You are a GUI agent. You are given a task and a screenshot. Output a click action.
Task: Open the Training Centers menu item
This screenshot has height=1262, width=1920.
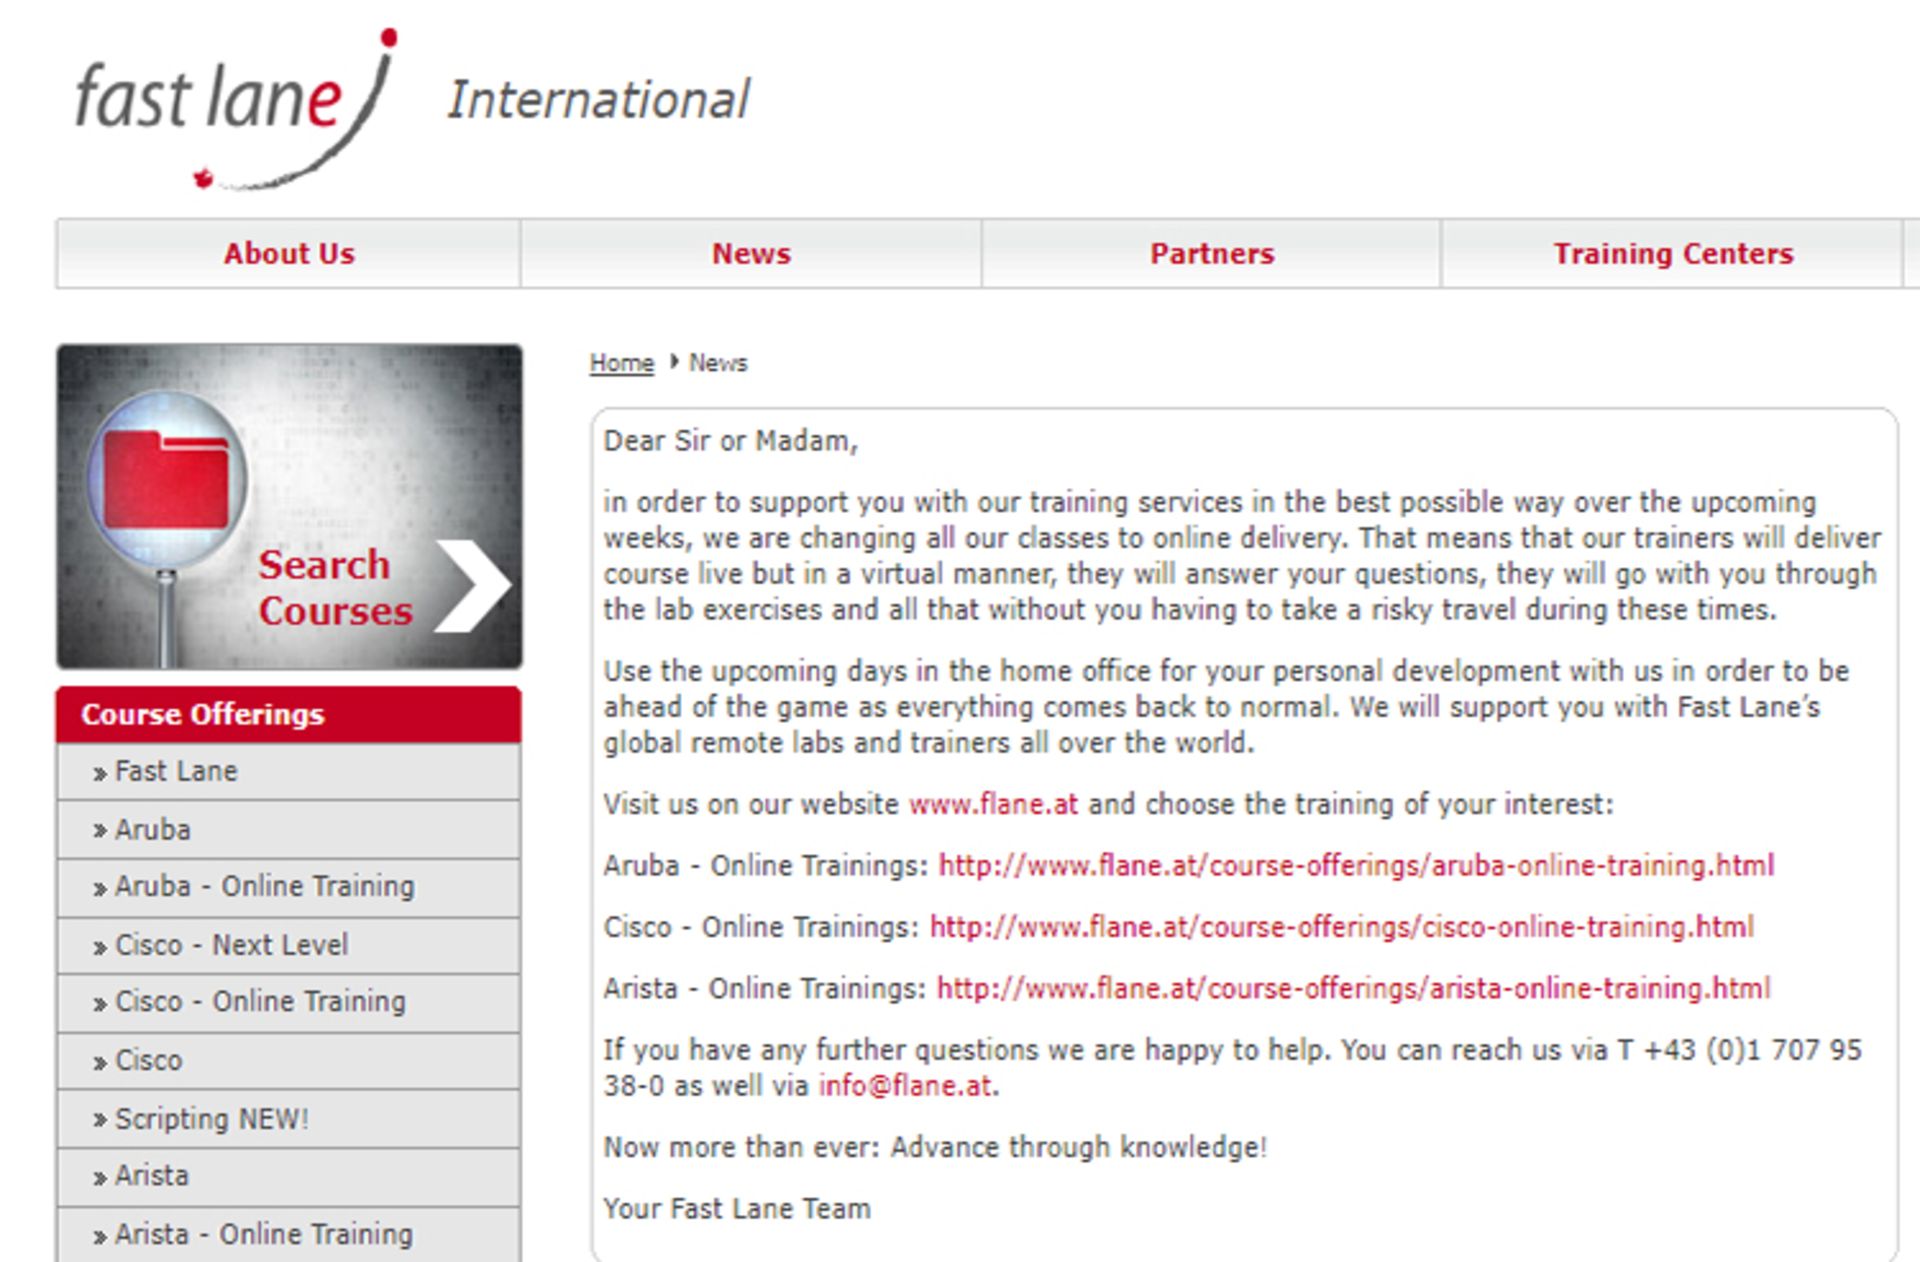pyautogui.click(x=1672, y=254)
